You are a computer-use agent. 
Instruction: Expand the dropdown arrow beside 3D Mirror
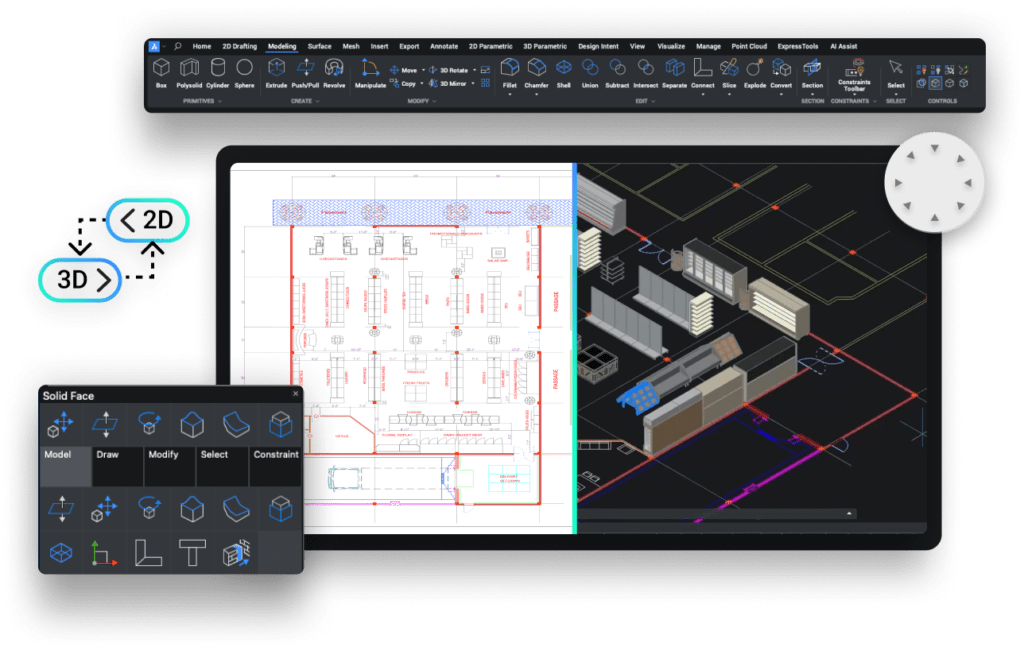473,84
